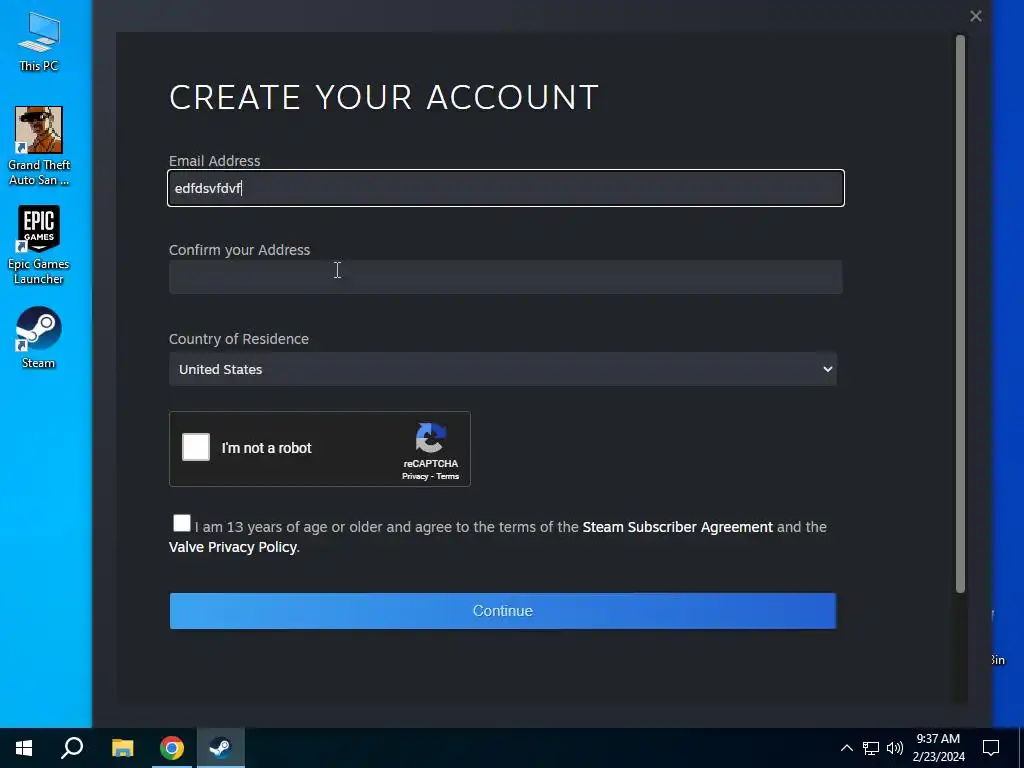
Task: Open Steam Subscriber Agreement link
Action: tap(677, 527)
